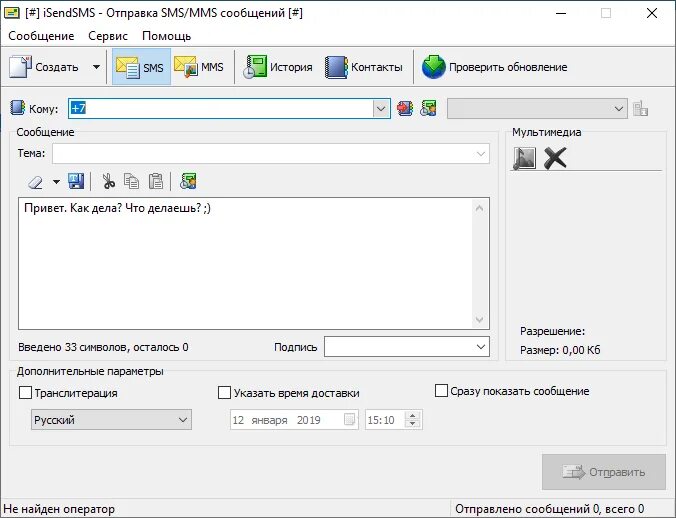676x518 pixels.
Task: Click the eraser clear-text icon
Action: click(35, 182)
